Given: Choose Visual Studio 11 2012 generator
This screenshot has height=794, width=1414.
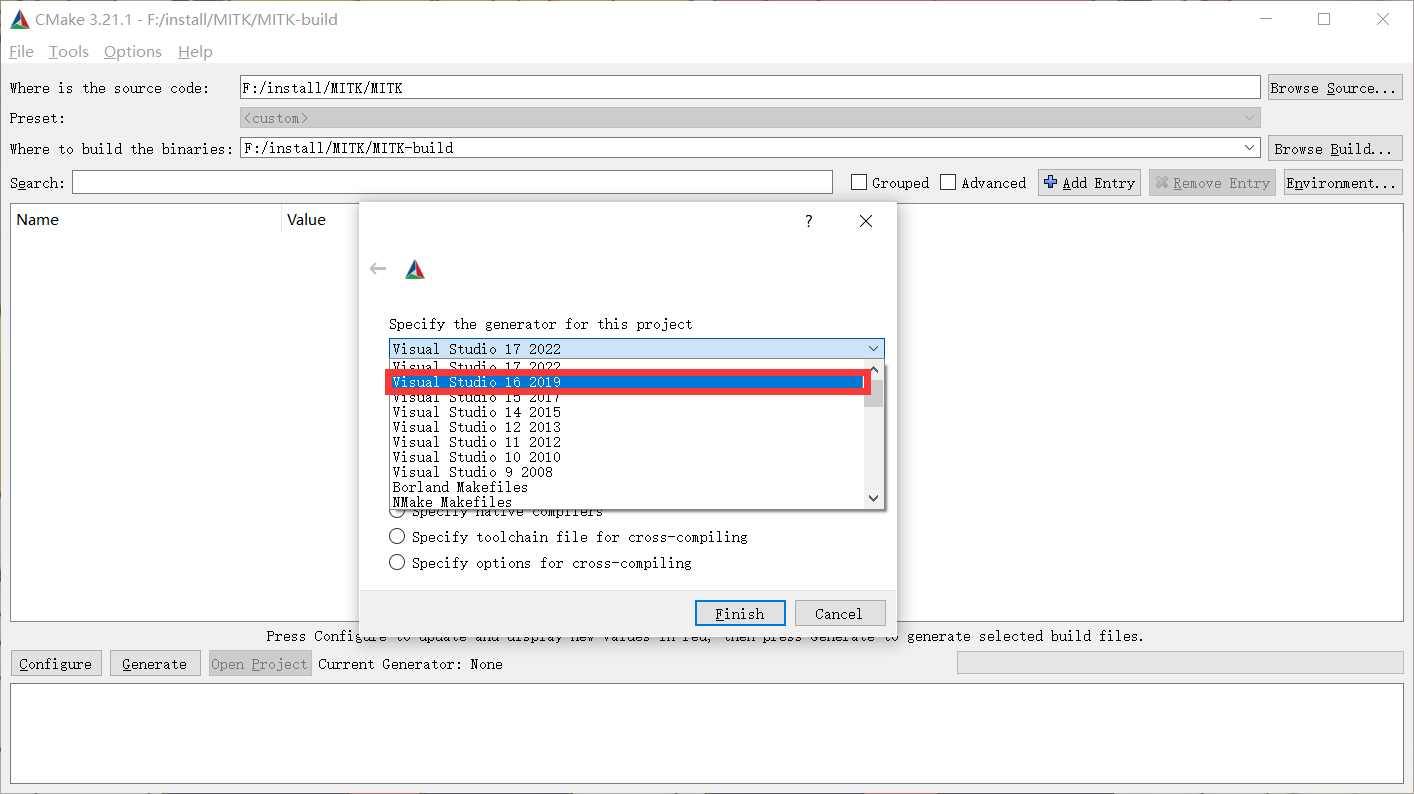Looking at the screenshot, I should 627,442.
